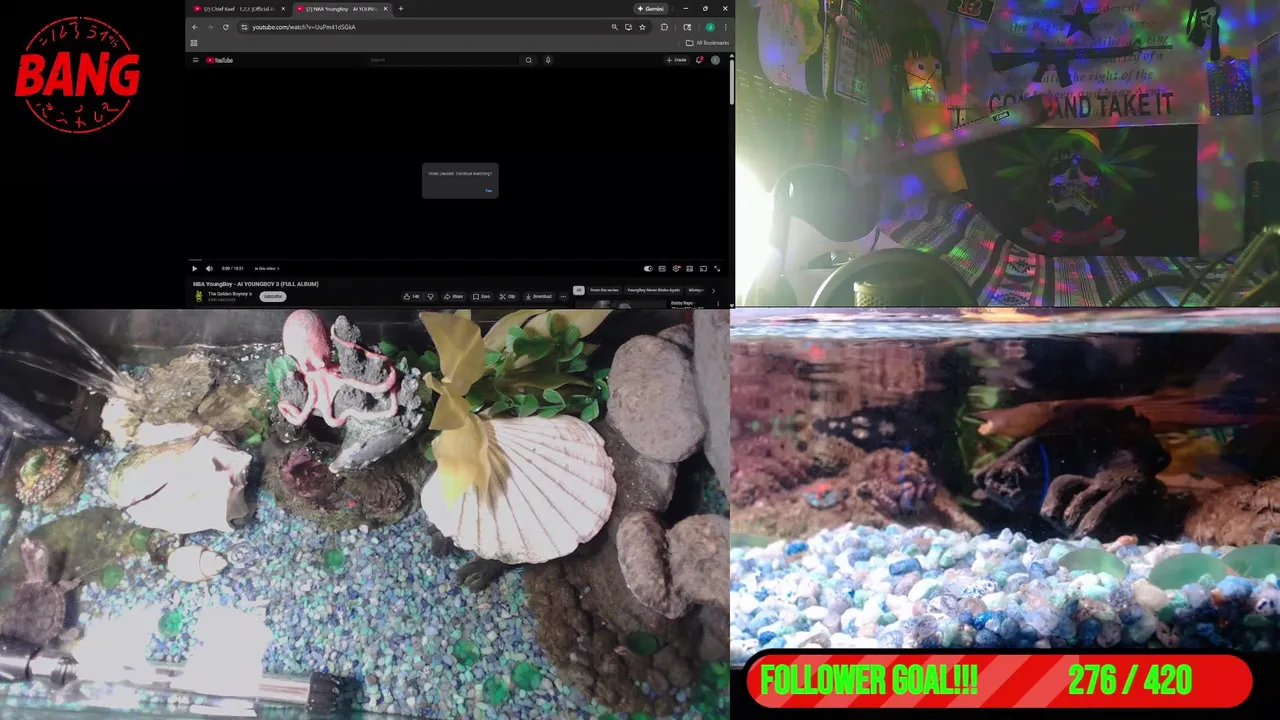The image size is (1280, 720).
Task: Open a new browser tab
Action: pyautogui.click(x=401, y=8)
